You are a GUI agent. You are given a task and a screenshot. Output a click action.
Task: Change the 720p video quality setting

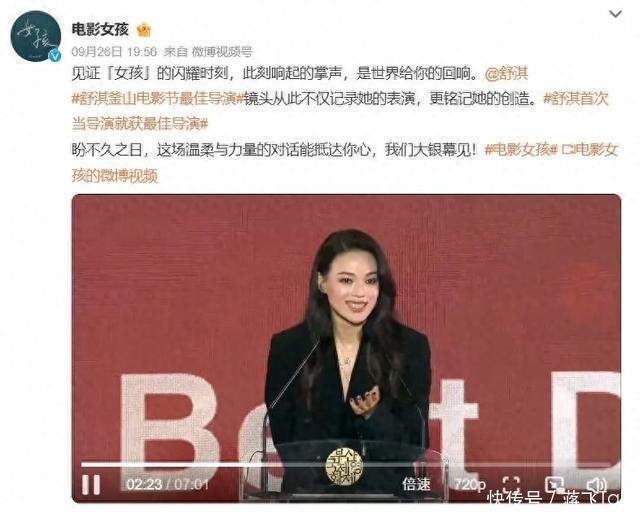[470, 484]
